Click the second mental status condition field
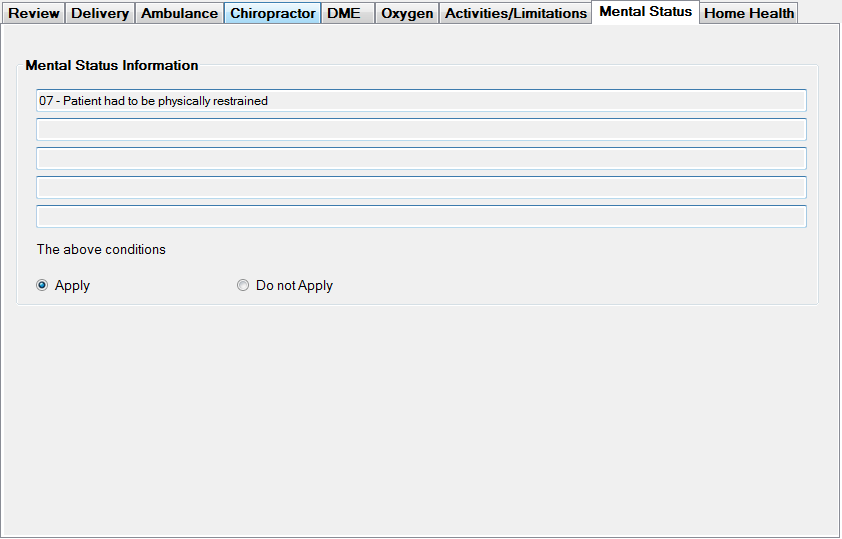Screen dimensions: 842x539 421,130
